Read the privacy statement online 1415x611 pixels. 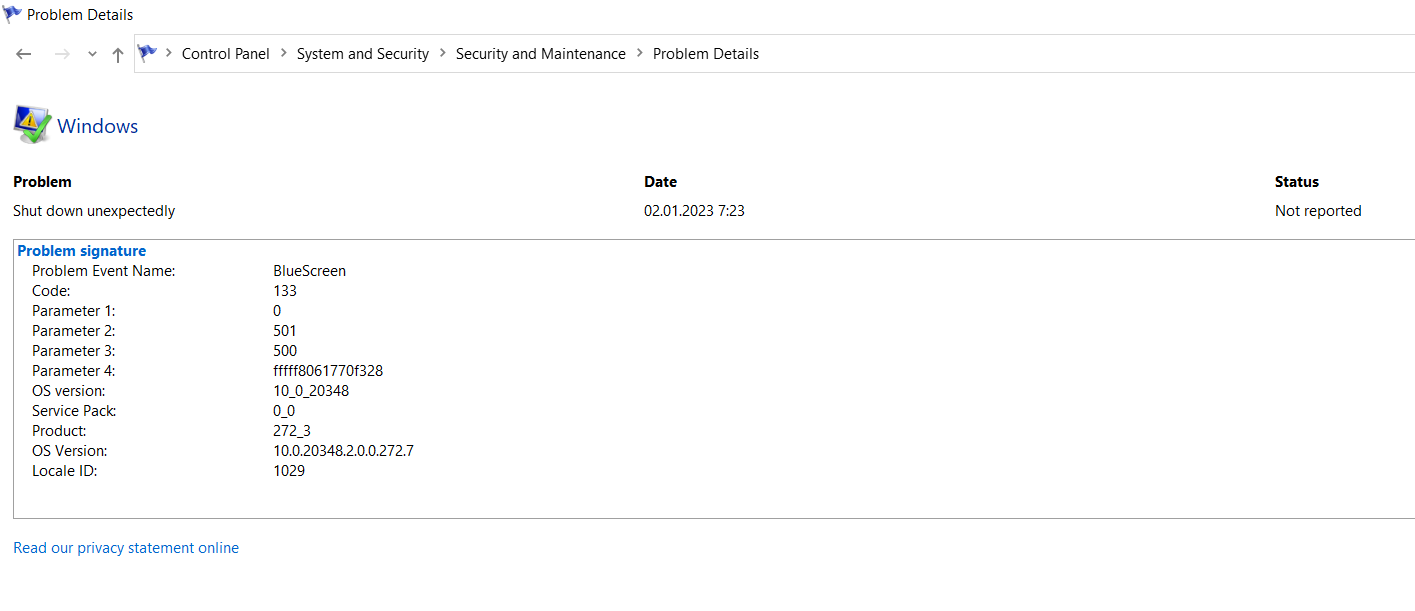pyautogui.click(x=125, y=547)
